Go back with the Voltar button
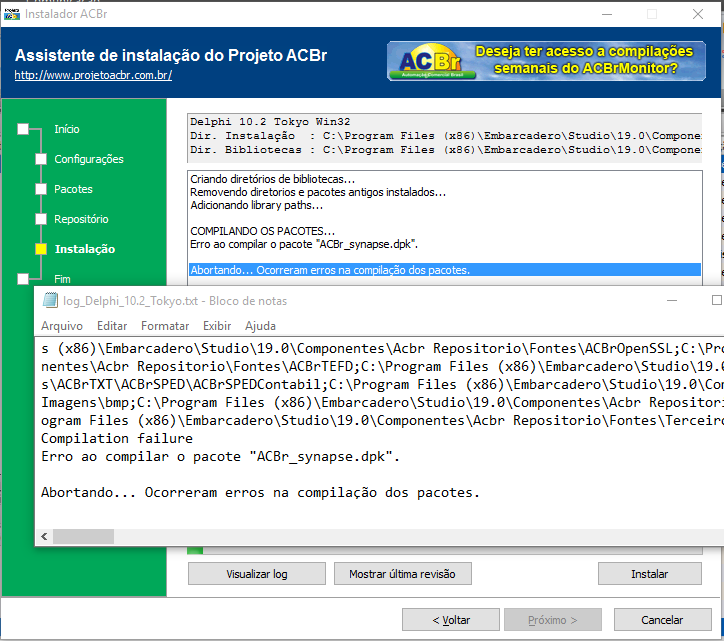 click(451, 620)
